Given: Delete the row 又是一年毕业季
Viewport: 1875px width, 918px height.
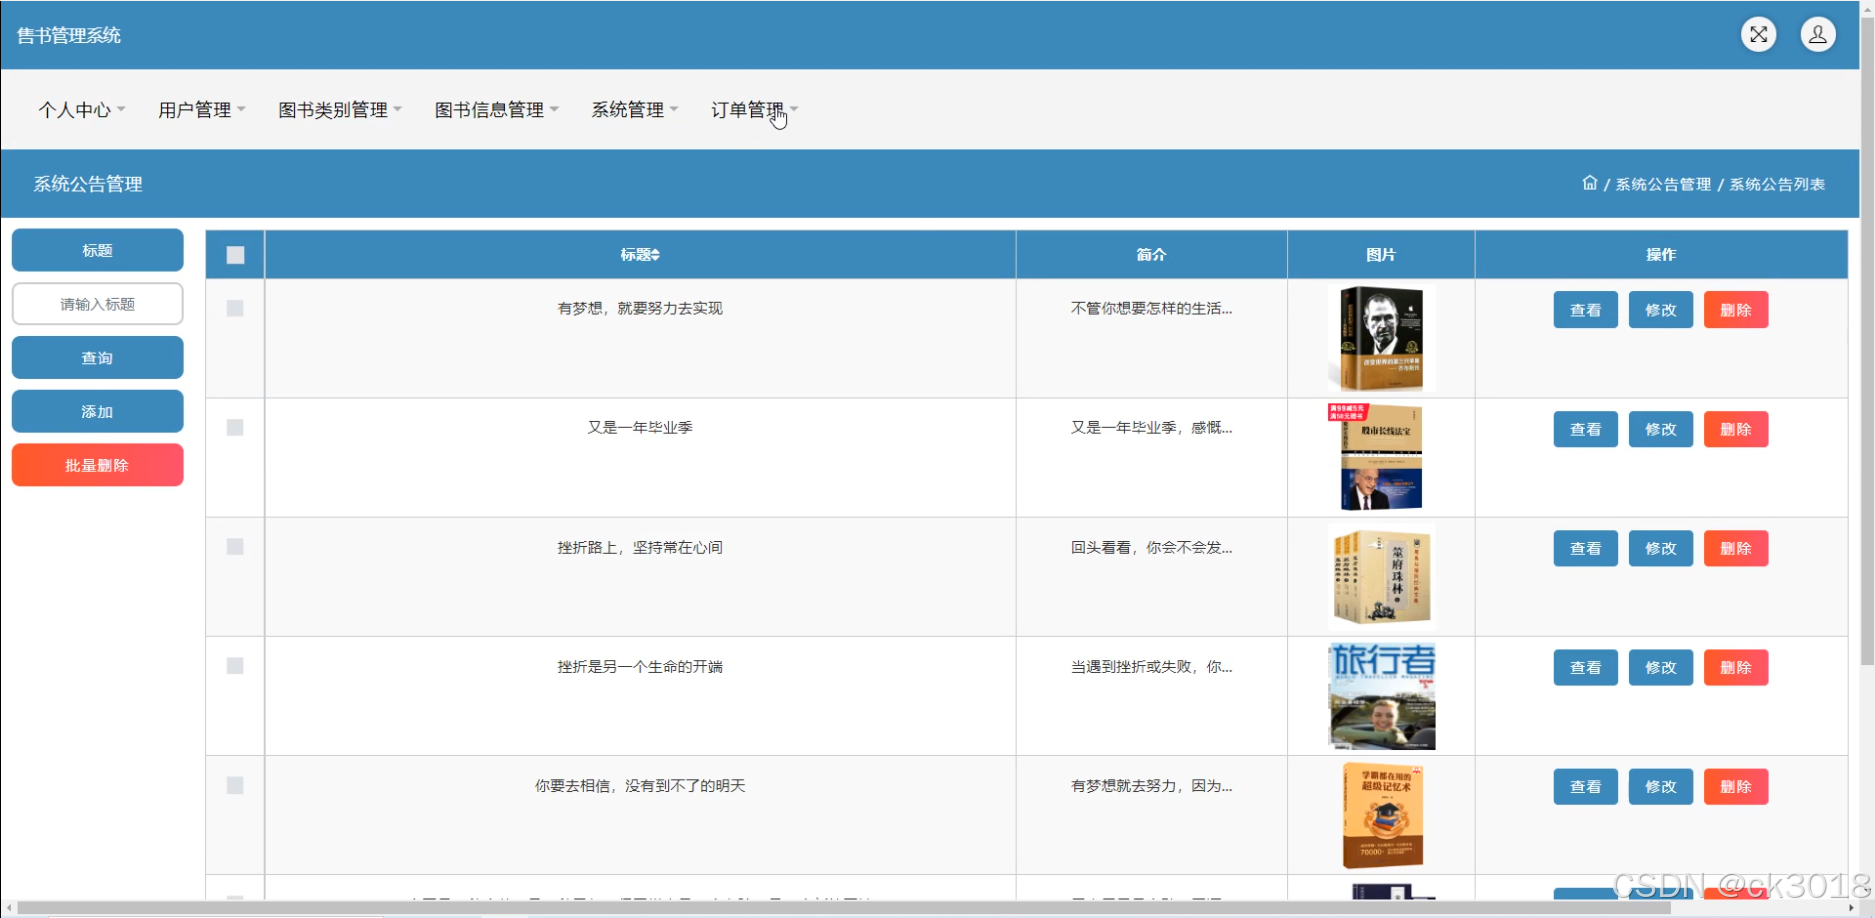Looking at the screenshot, I should [1736, 429].
